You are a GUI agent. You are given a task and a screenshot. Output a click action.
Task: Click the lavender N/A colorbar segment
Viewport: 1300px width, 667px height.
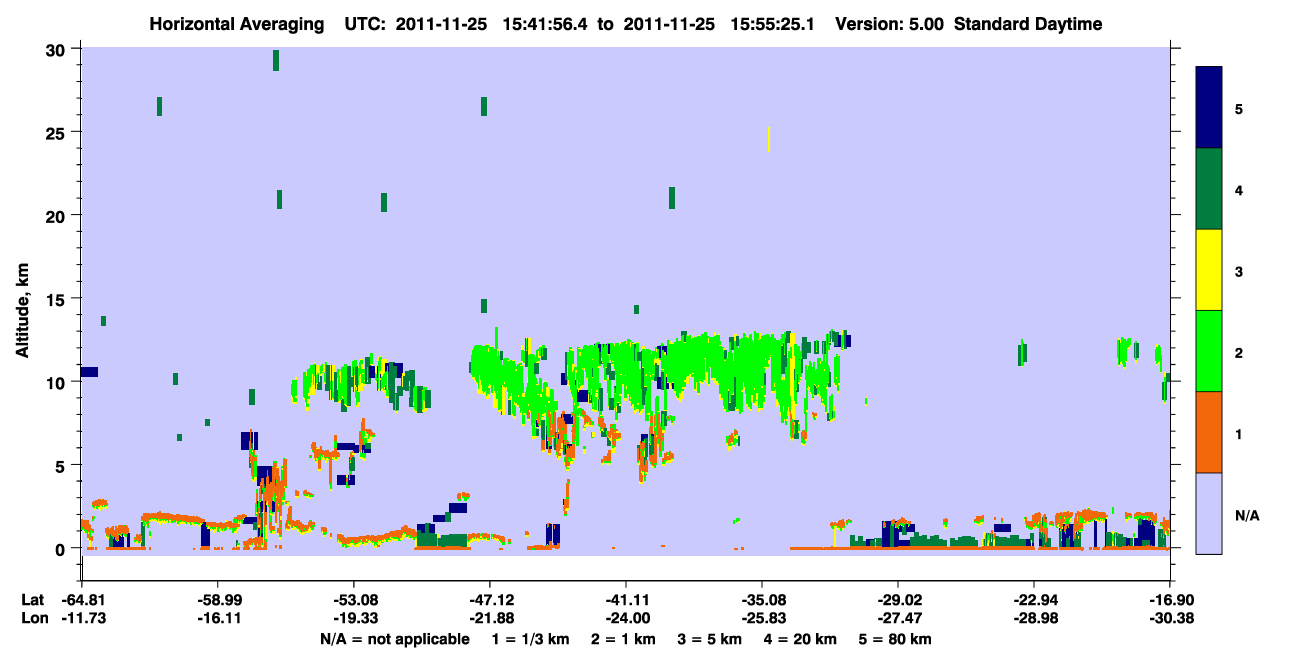pos(1209,513)
